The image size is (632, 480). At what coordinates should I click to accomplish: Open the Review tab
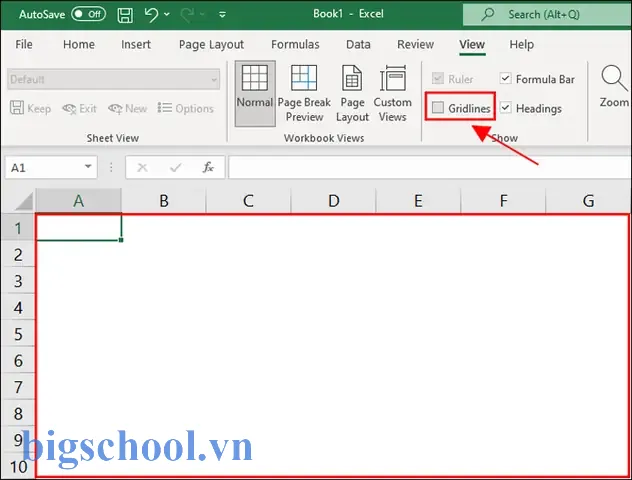click(x=415, y=44)
